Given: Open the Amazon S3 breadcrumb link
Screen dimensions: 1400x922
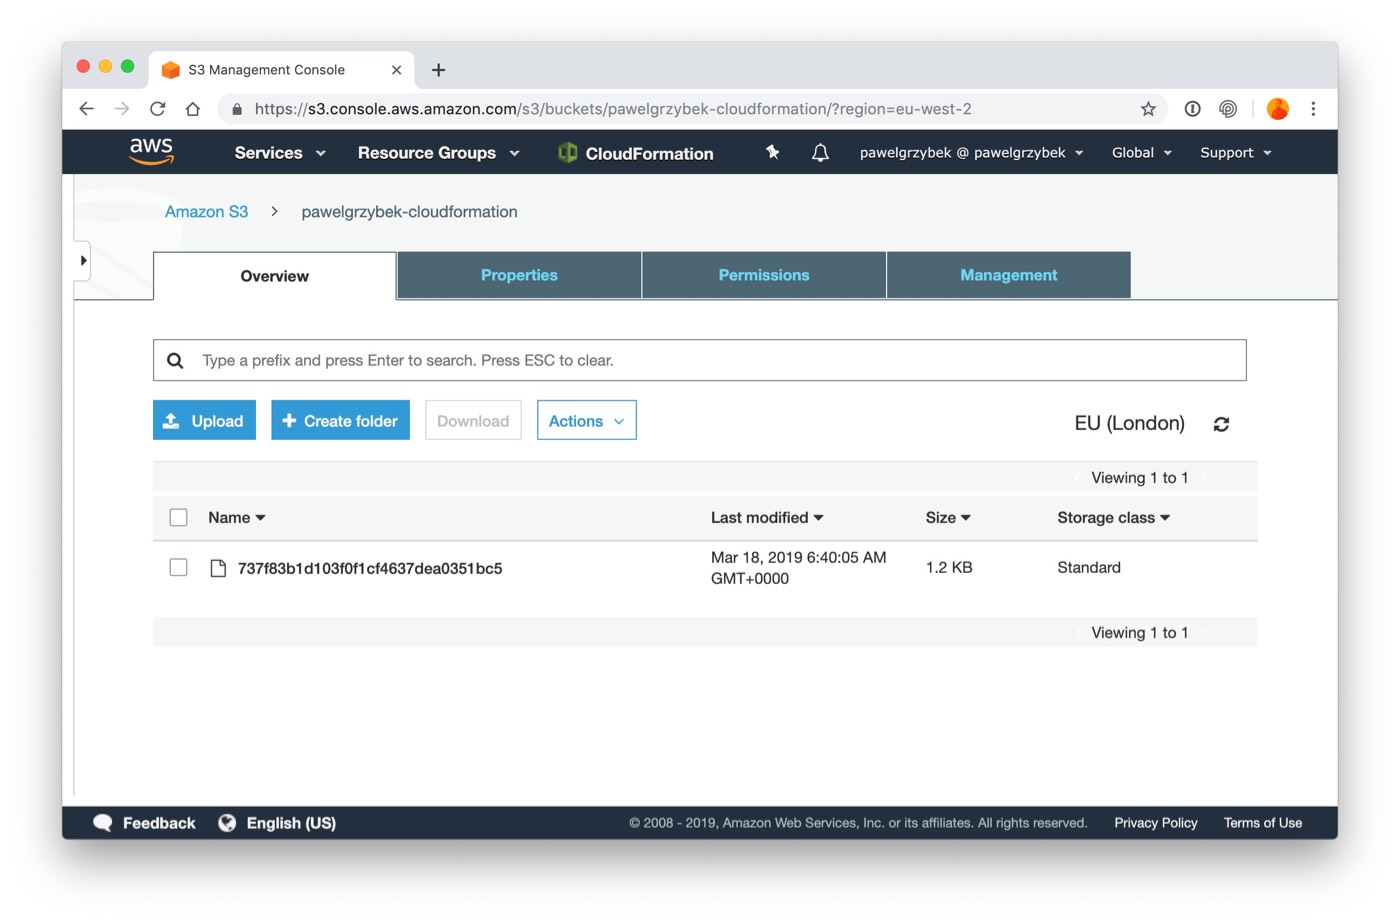Looking at the screenshot, I should pyautogui.click(x=206, y=211).
